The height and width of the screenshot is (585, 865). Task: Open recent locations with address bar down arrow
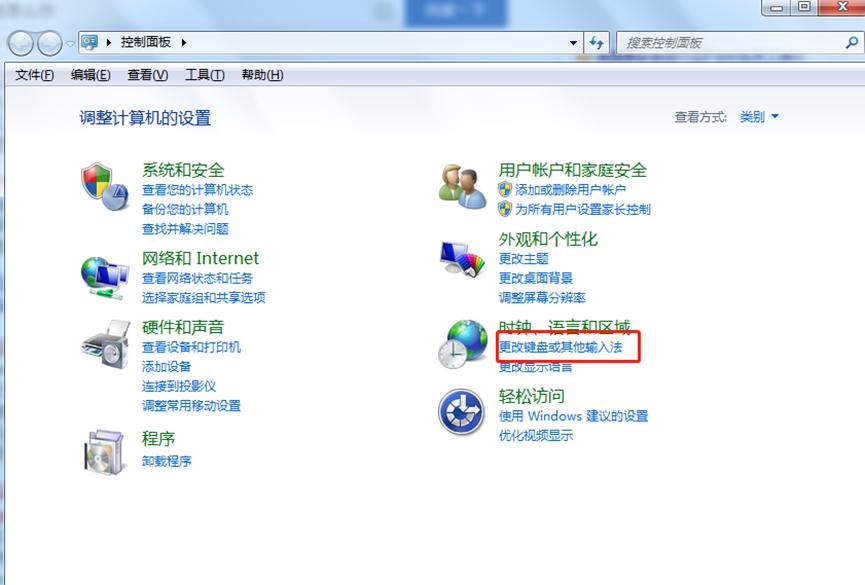click(x=571, y=43)
